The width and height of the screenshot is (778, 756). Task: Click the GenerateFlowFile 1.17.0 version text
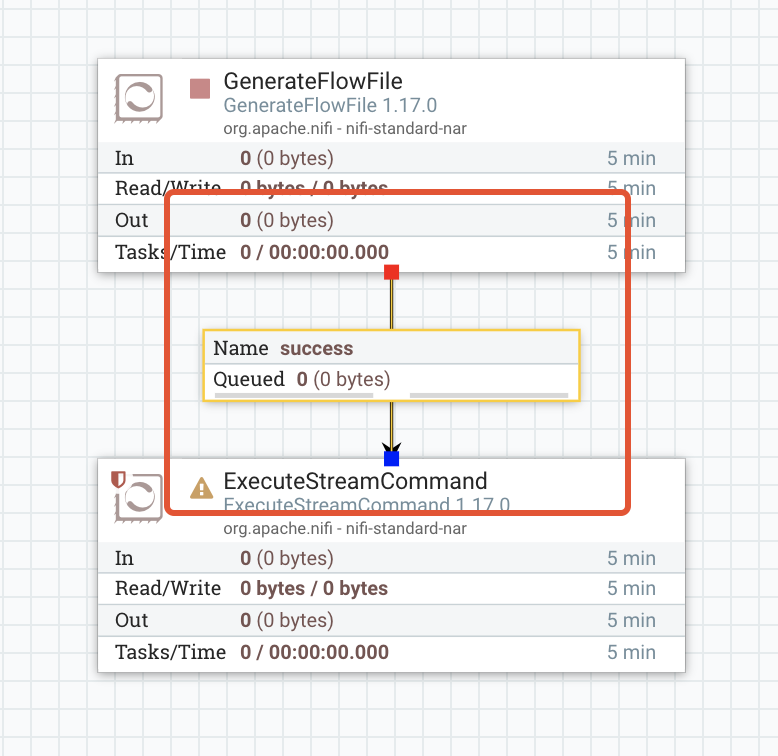(330, 106)
